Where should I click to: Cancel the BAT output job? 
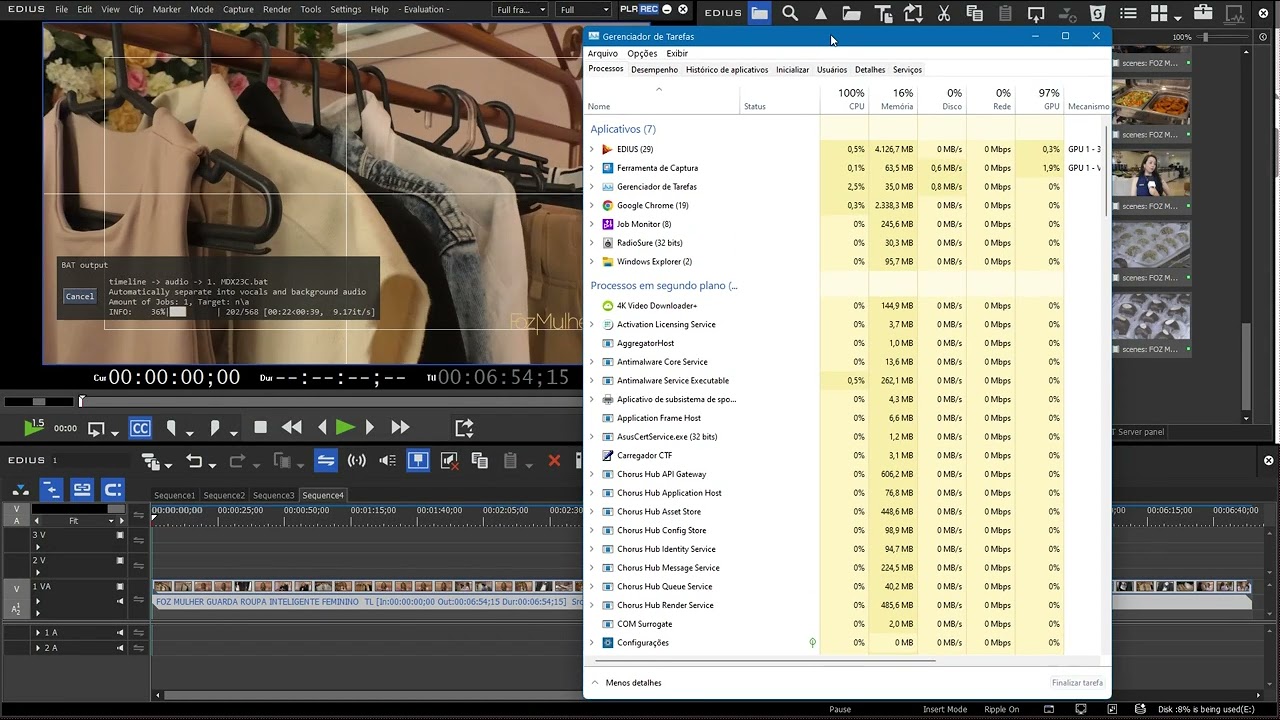79,296
